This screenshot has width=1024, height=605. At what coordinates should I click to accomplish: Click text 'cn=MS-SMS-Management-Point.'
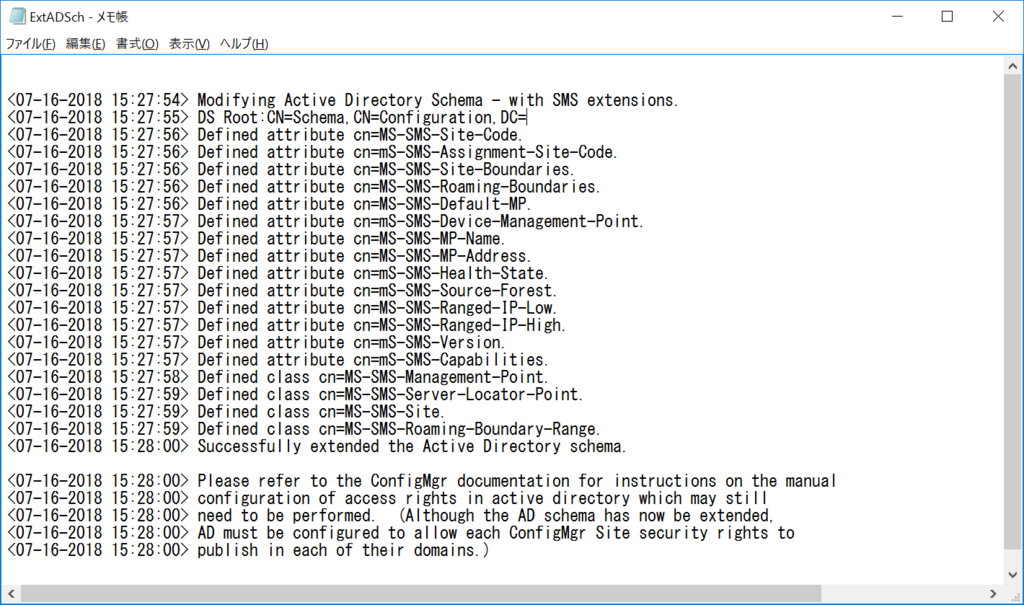(x=434, y=377)
